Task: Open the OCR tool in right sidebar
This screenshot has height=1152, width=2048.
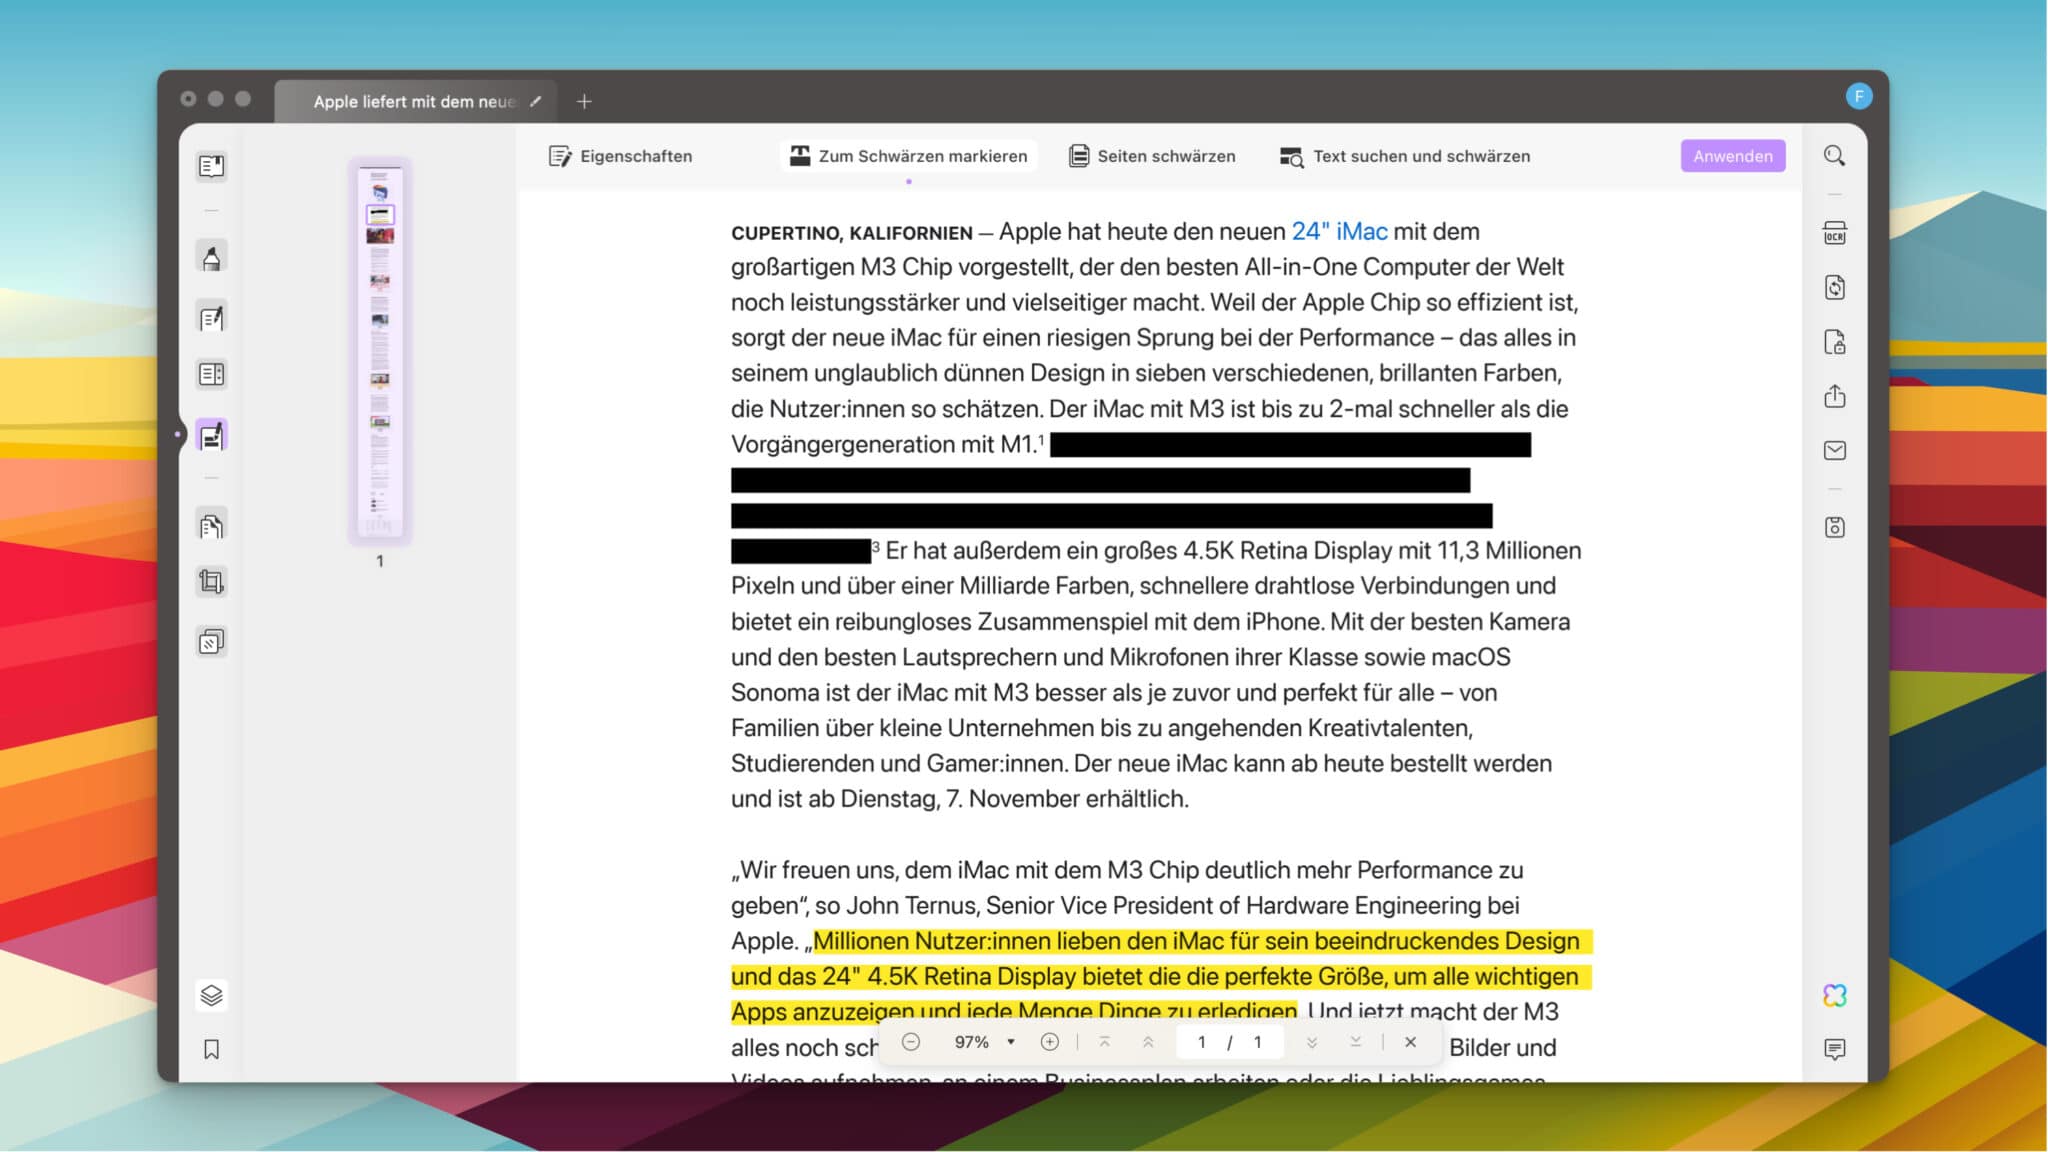Action: [x=1834, y=234]
